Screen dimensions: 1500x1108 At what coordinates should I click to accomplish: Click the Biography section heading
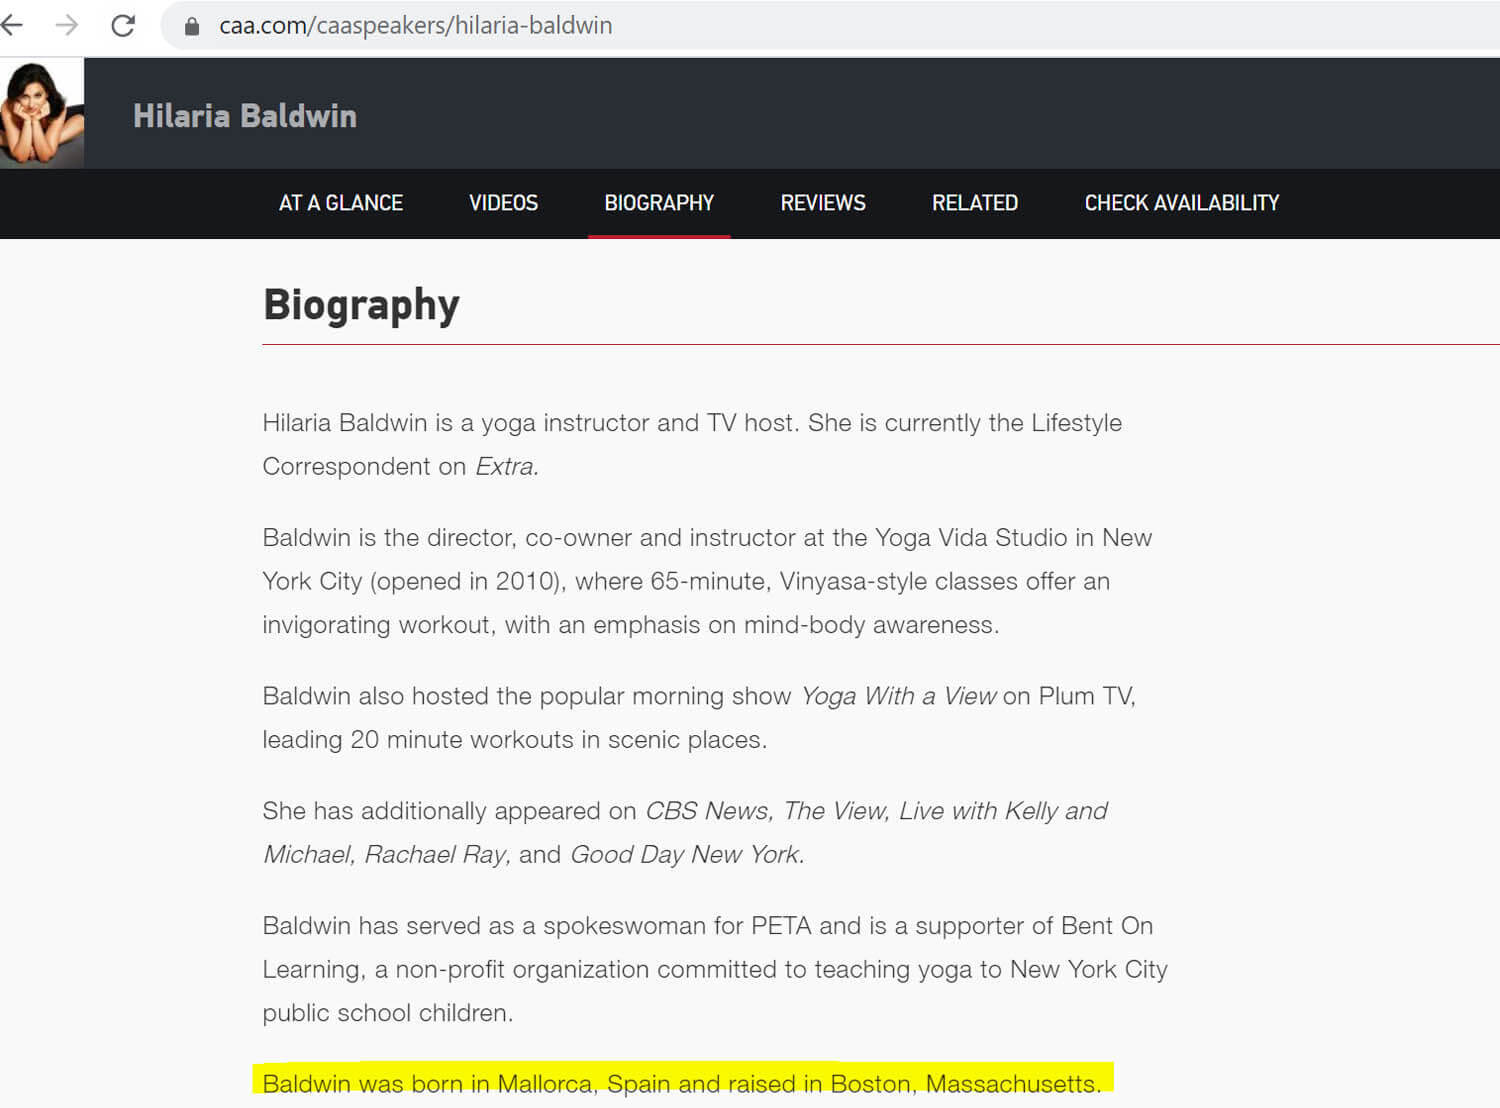pyautogui.click(x=361, y=305)
